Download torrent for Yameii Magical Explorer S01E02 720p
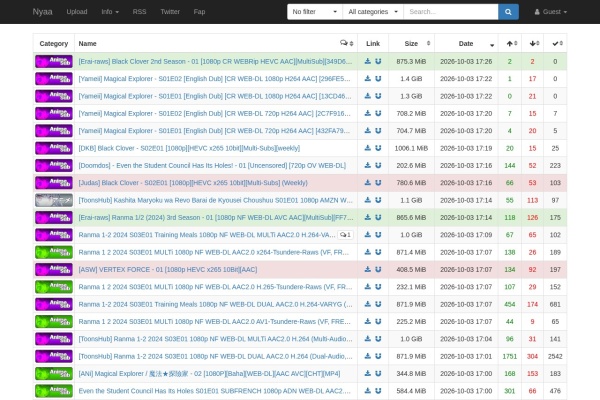600x400 pixels. pyautogui.click(x=368, y=113)
